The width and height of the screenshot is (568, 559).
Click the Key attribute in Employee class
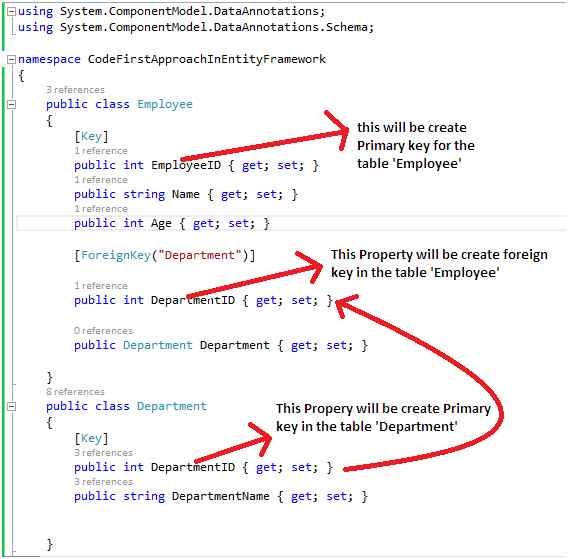point(91,136)
